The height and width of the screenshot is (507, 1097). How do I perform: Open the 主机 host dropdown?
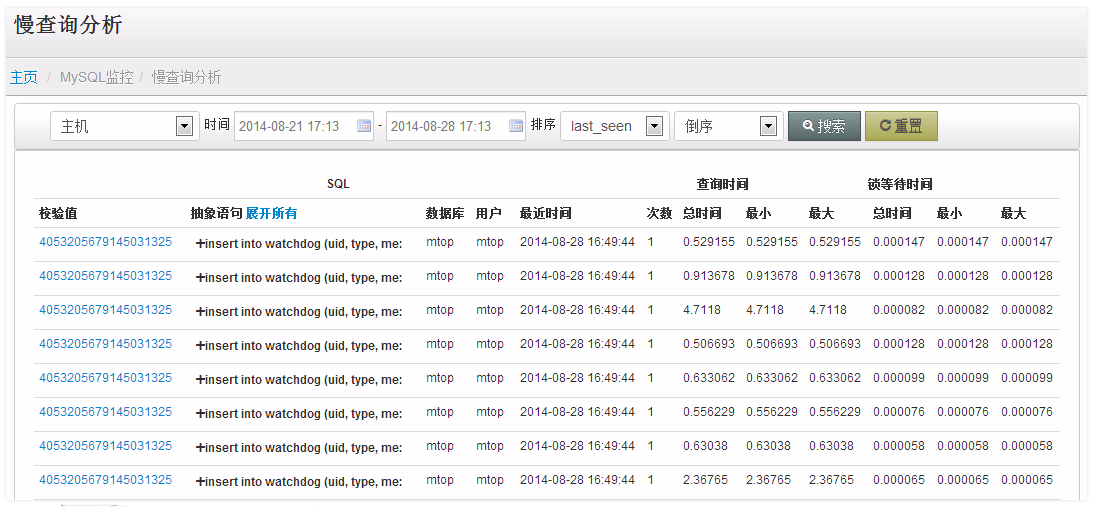click(125, 127)
